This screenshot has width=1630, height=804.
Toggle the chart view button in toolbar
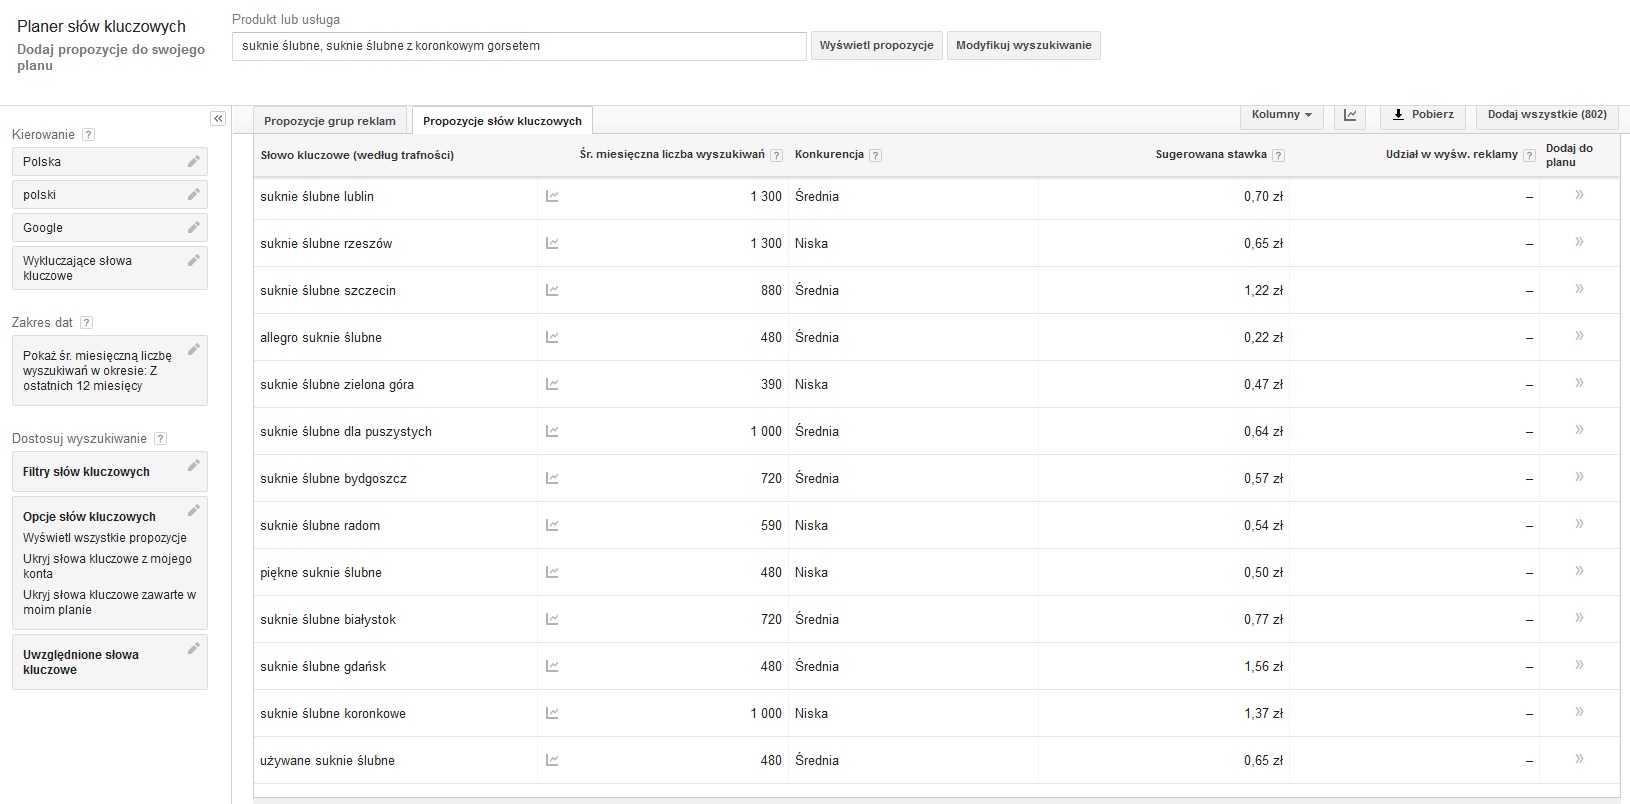coord(1350,115)
